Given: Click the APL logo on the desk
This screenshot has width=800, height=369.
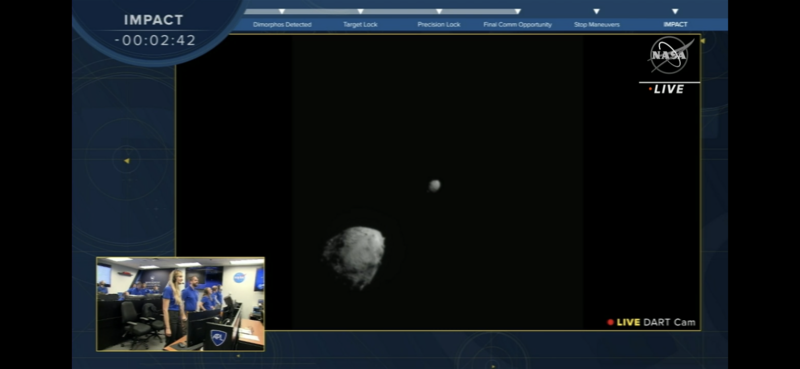Looking at the screenshot, I should [x=218, y=337].
